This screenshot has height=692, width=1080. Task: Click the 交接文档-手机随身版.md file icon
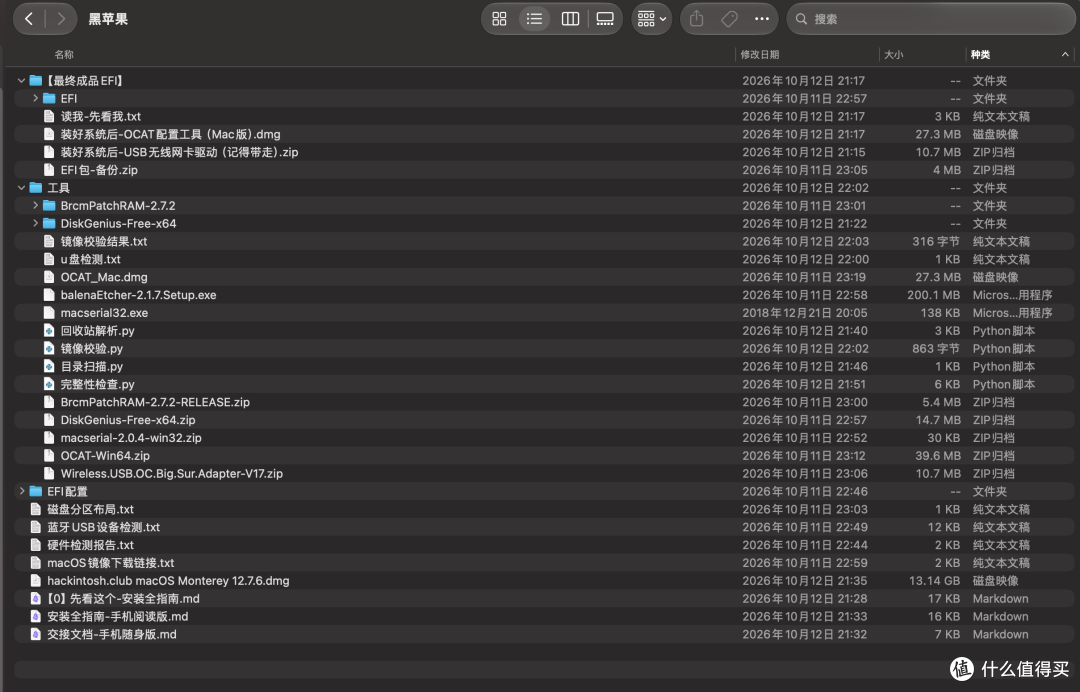click(36, 635)
